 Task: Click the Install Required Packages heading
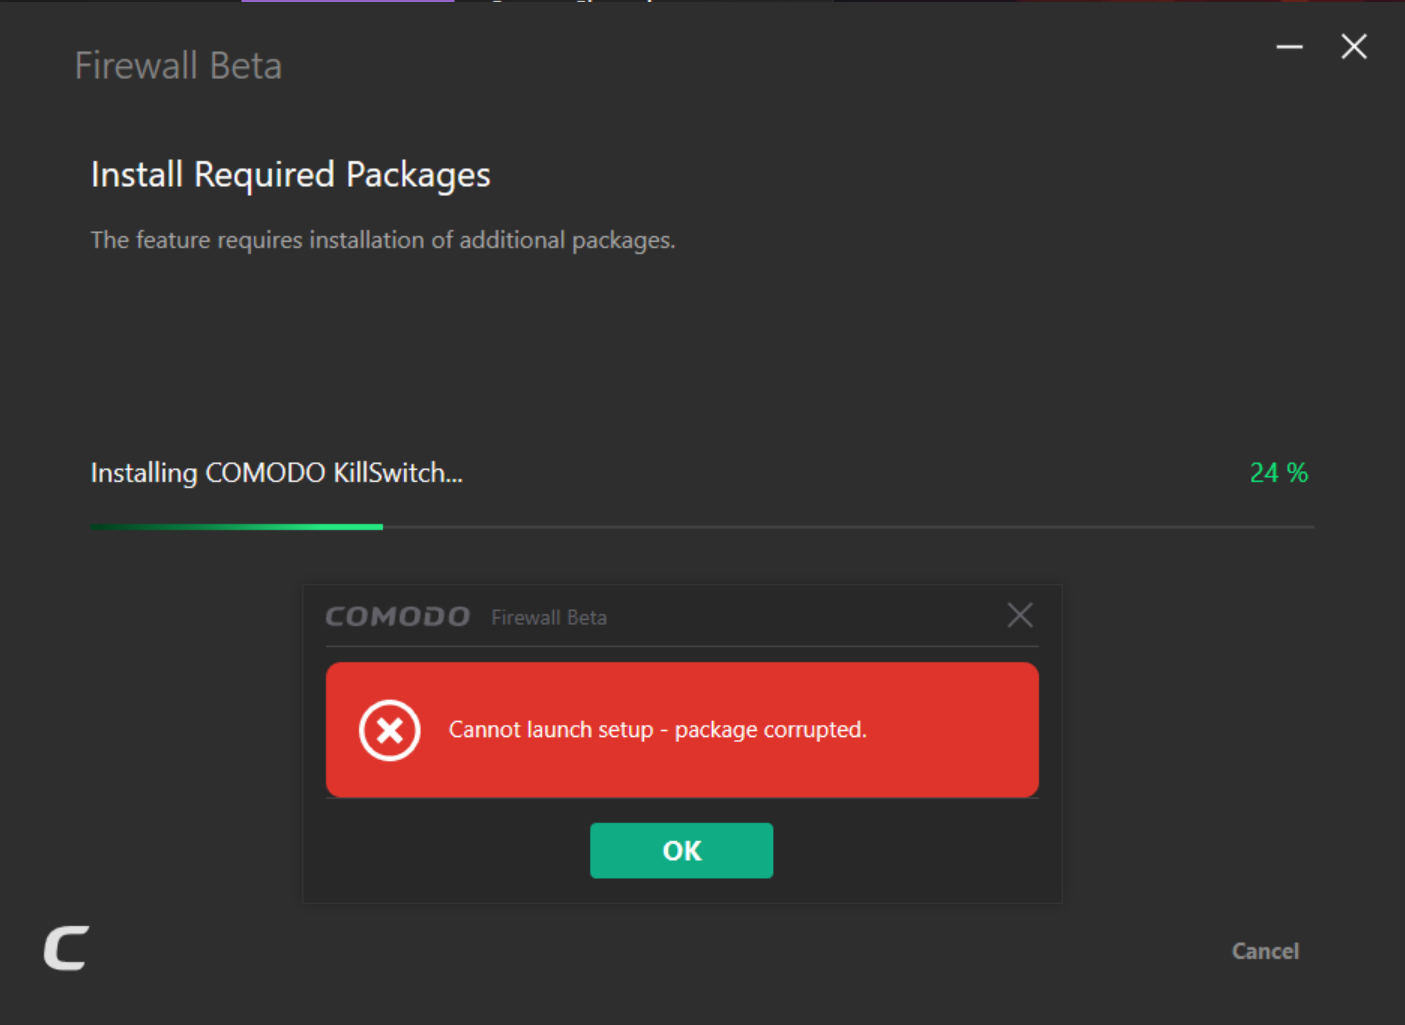point(290,175)
